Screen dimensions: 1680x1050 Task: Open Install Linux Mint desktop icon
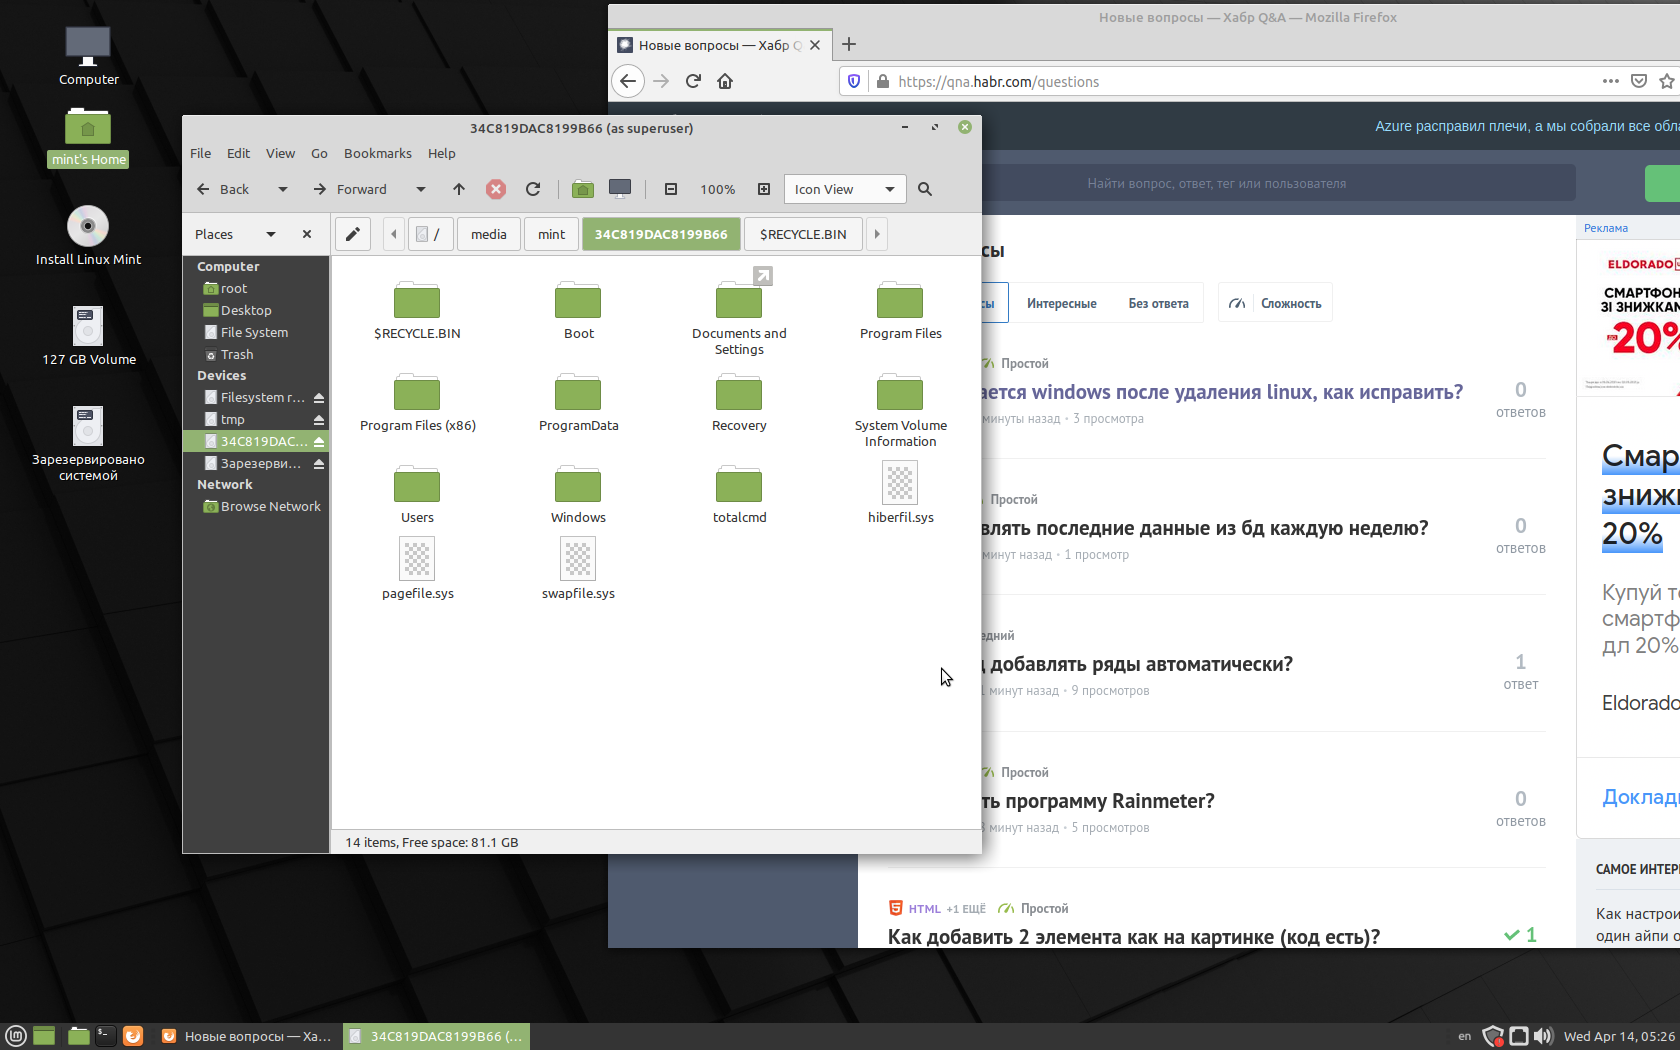(x=88, y=236)
